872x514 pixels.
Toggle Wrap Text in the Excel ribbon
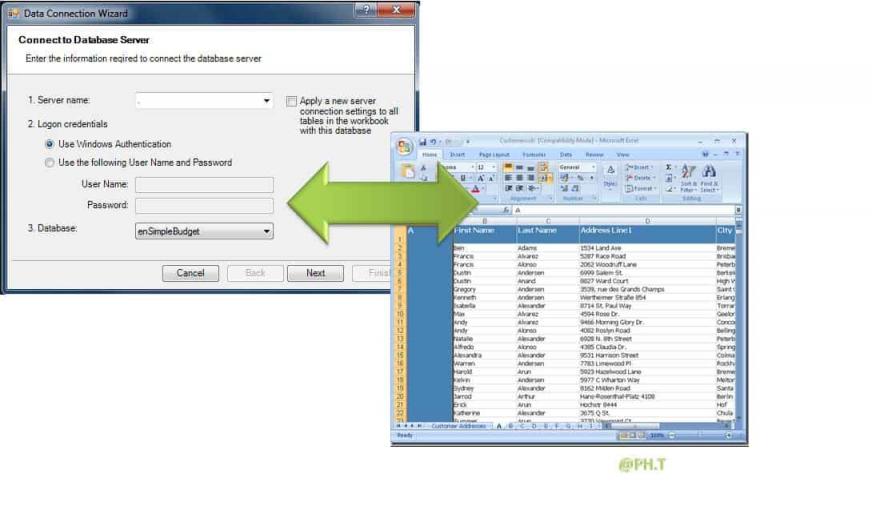pyautogui.click(x=543, y=167)
